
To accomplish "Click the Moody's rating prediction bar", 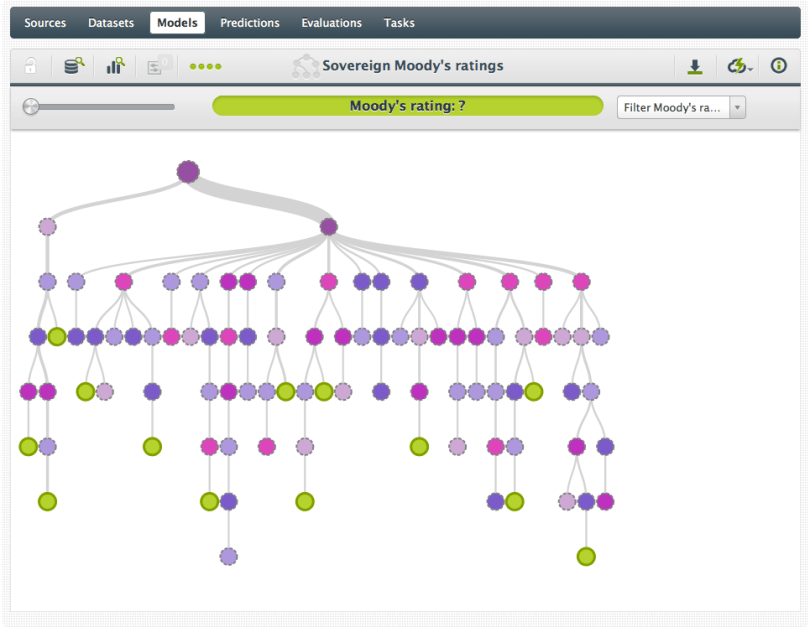I will tap(407, 106).
